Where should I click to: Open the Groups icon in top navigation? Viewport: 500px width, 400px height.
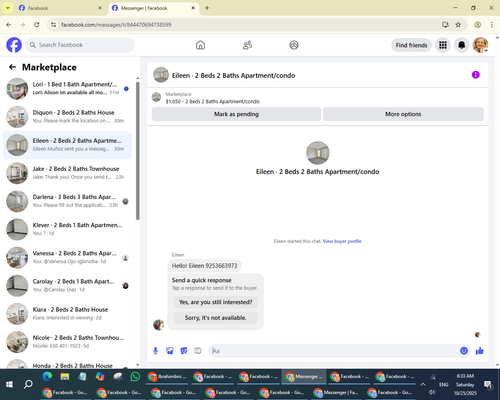click(x=294, y=45)
